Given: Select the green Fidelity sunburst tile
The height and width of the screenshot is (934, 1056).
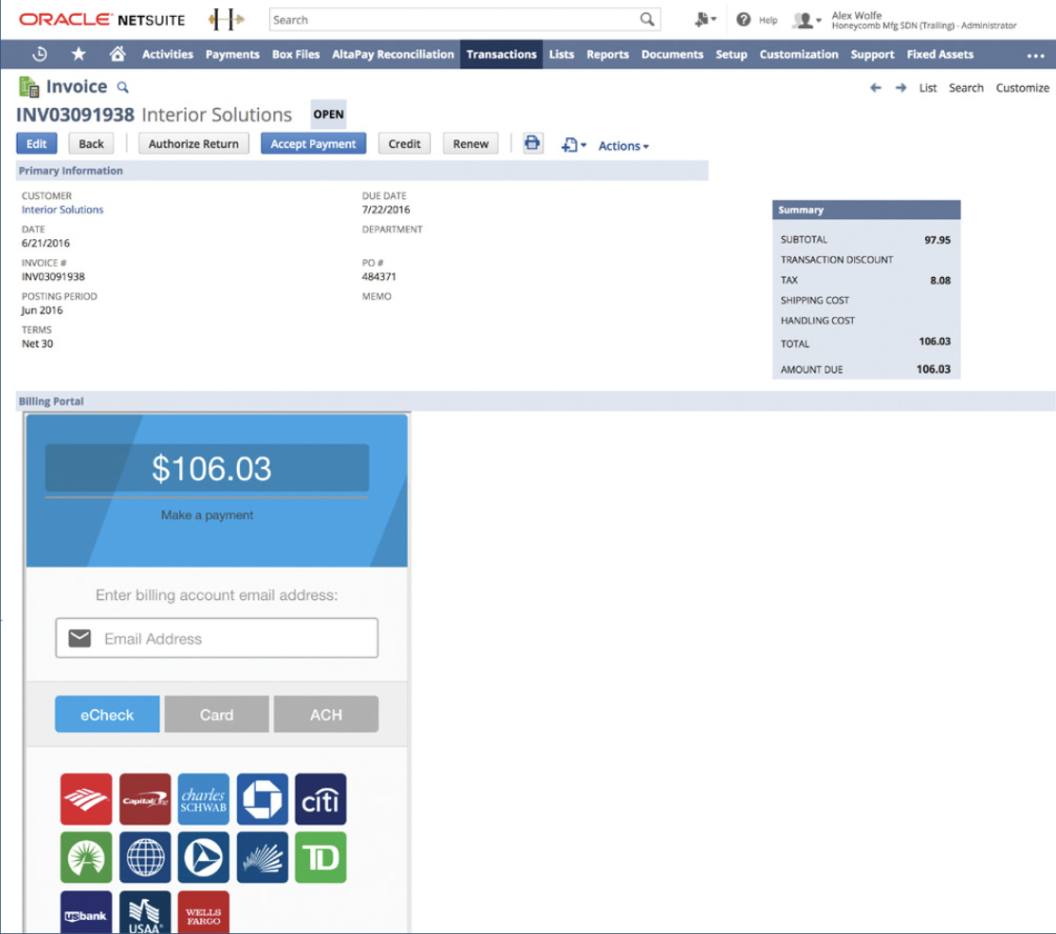Looking at the screenshot, I should (86, 857).
